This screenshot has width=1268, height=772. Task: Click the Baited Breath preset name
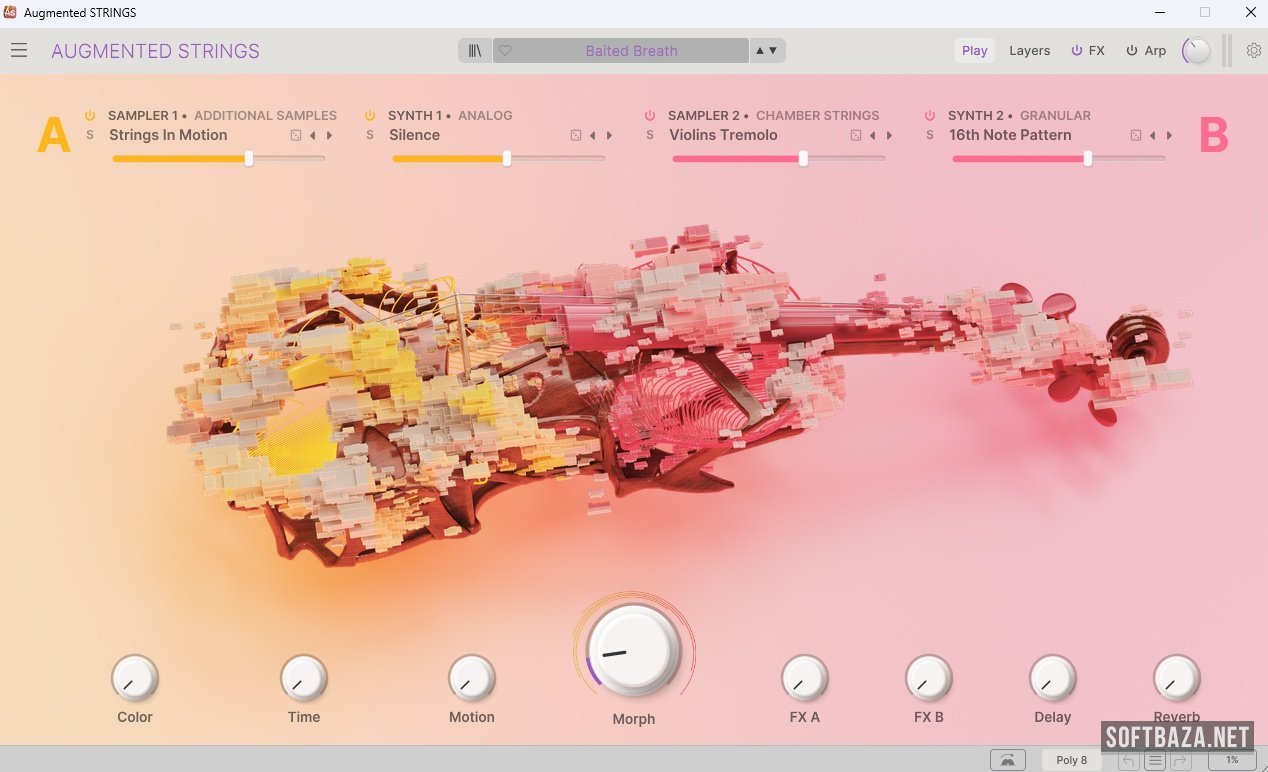click(631, 51)
